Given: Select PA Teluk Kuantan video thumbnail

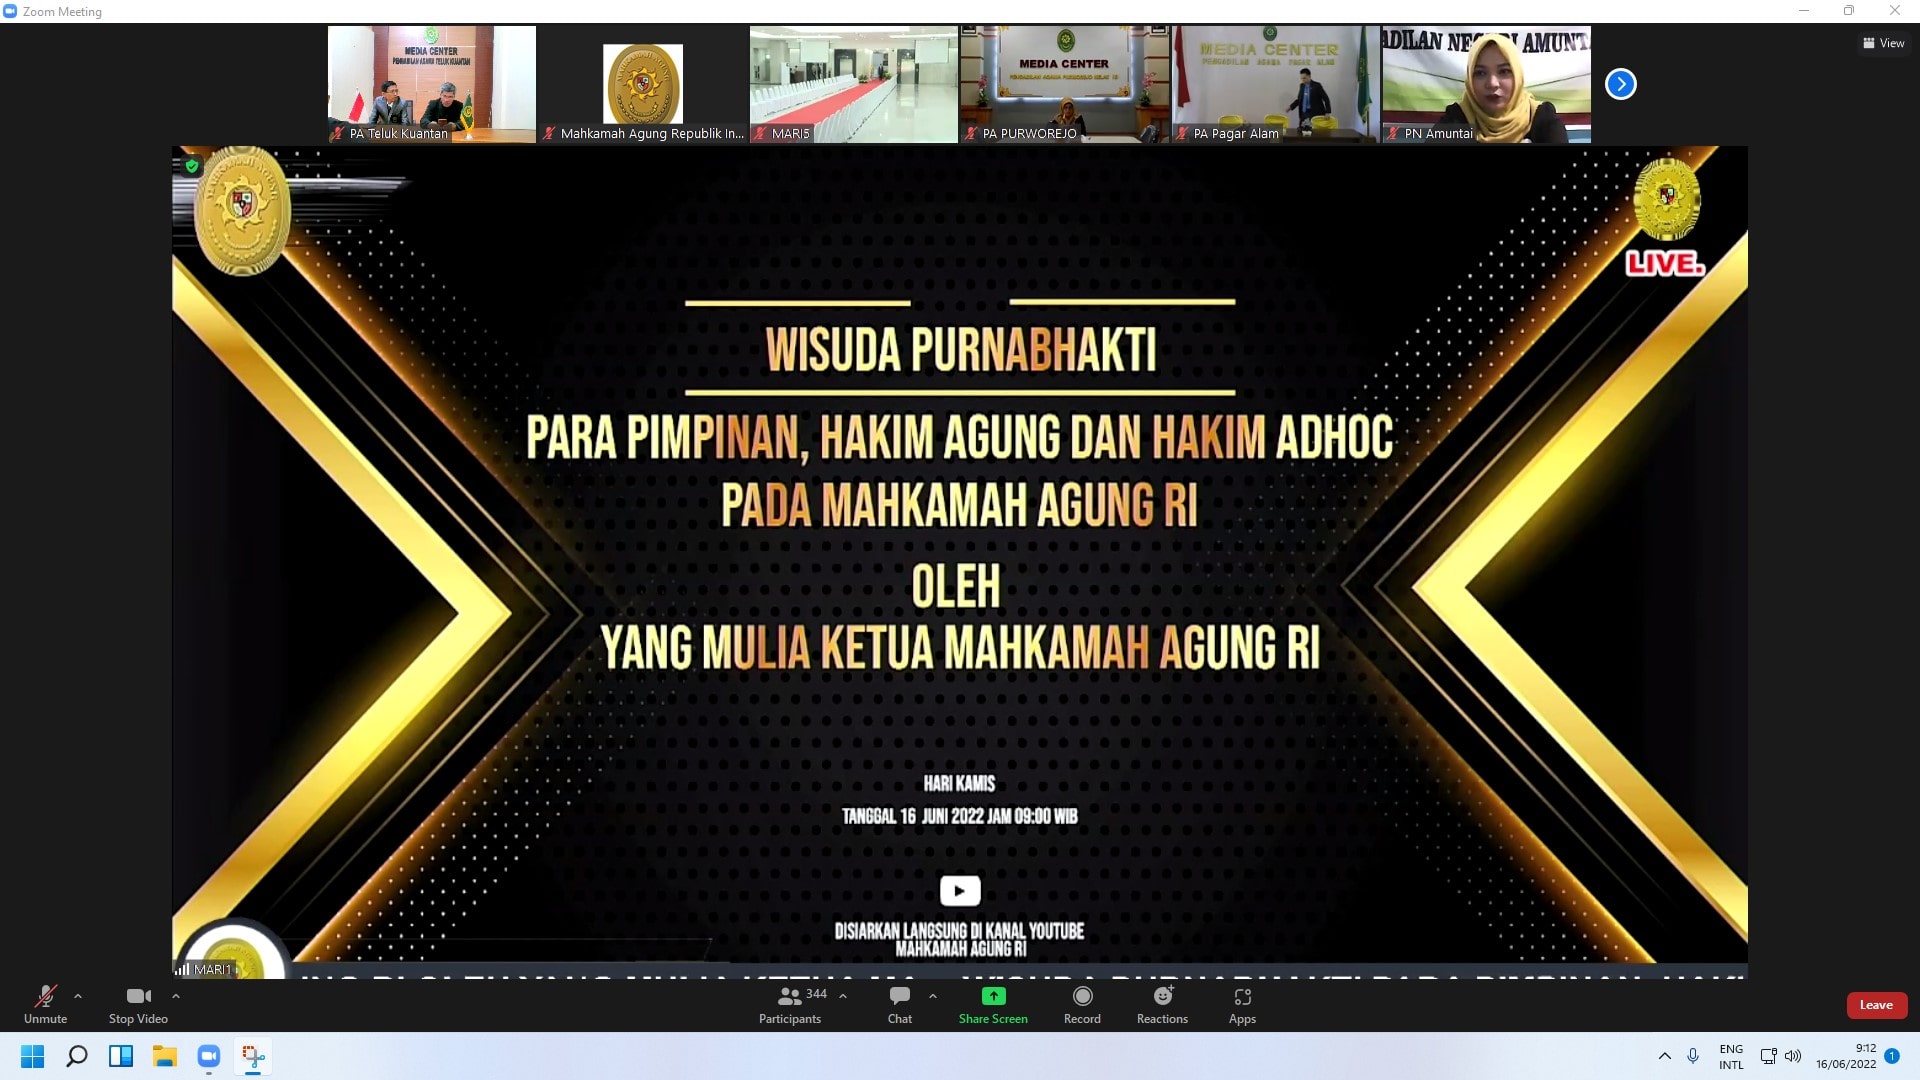Looking at the screenshot, I should pyautogui.click(x=432, y=84).
